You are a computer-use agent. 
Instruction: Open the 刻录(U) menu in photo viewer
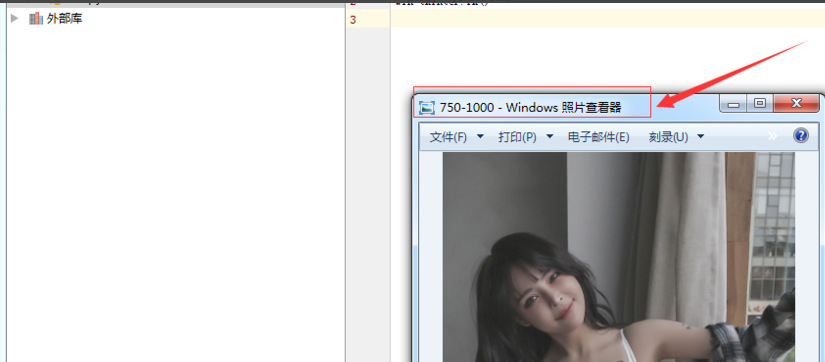click(668, 137)
